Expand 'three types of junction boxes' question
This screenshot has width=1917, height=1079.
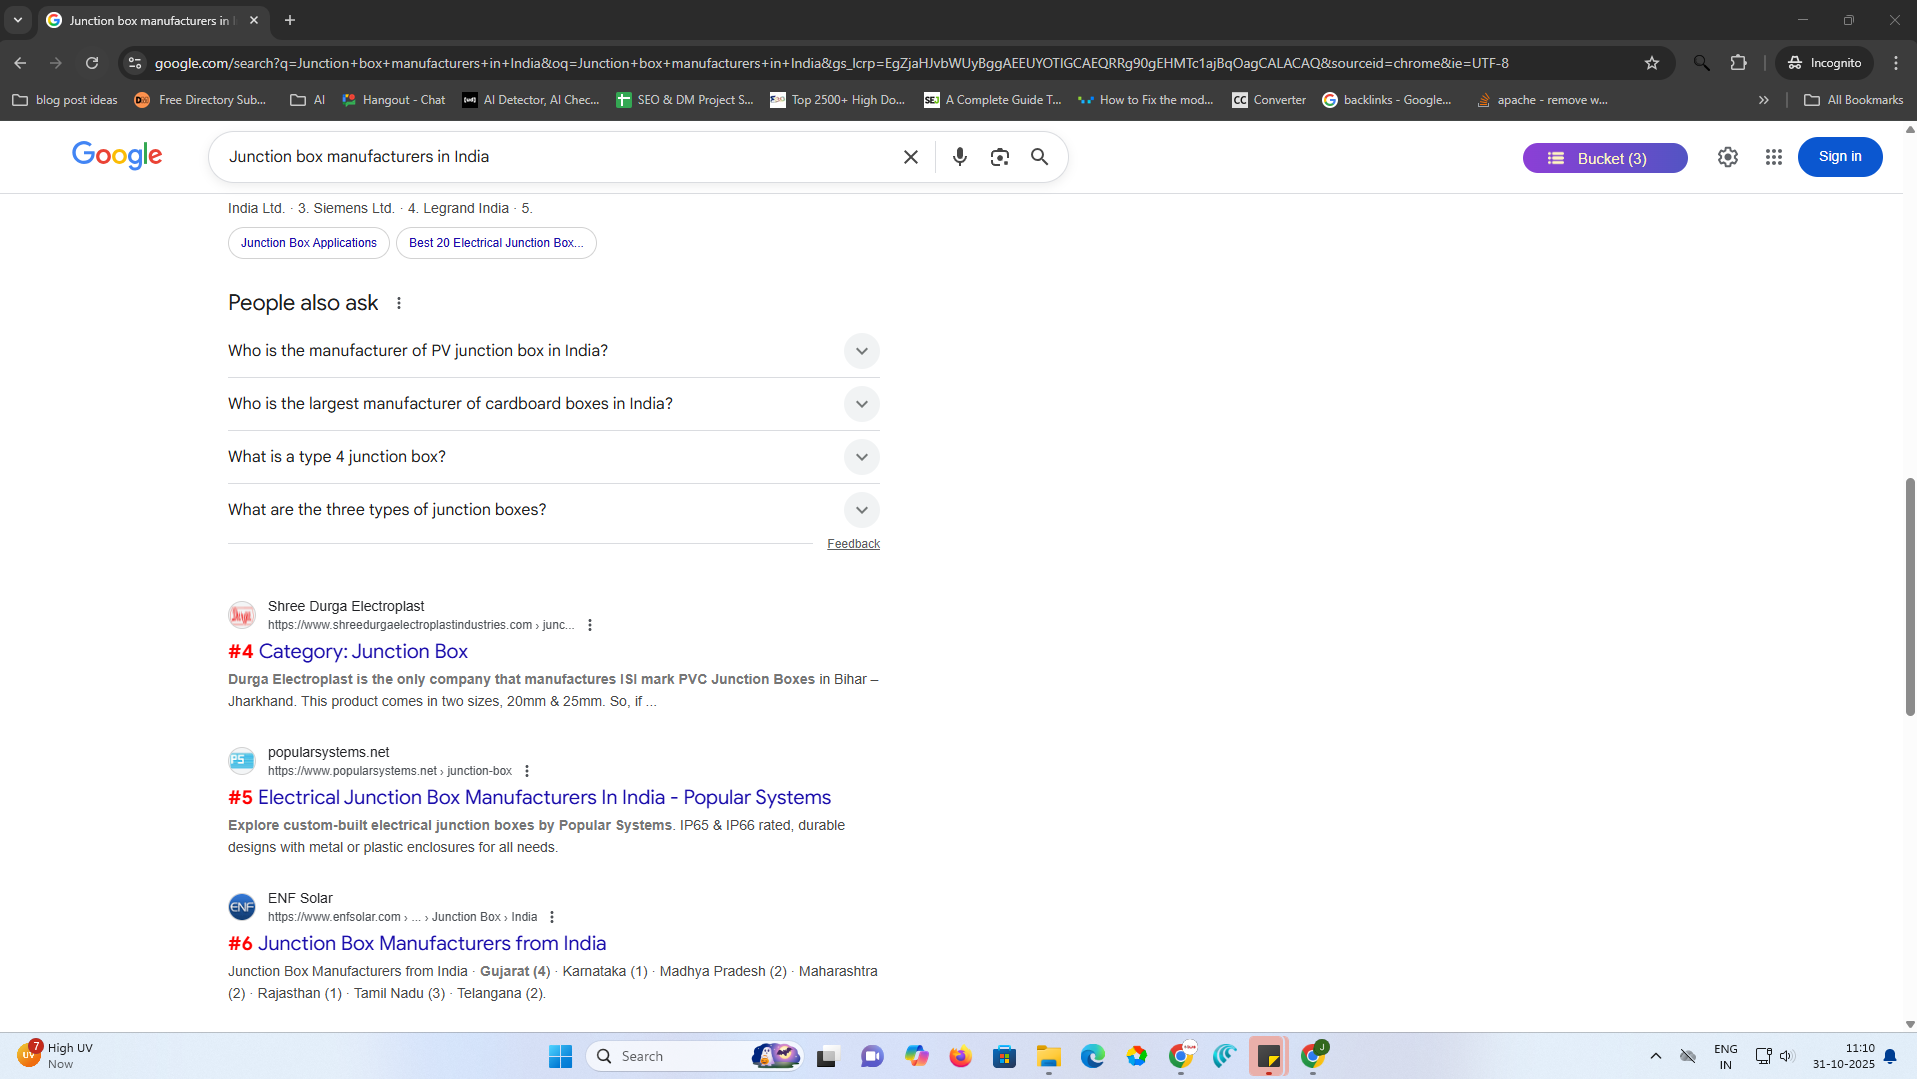coord(860,510)
